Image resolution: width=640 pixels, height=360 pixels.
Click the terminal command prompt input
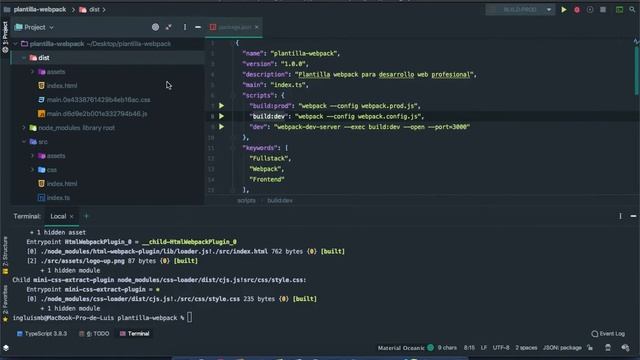[189, 318]
